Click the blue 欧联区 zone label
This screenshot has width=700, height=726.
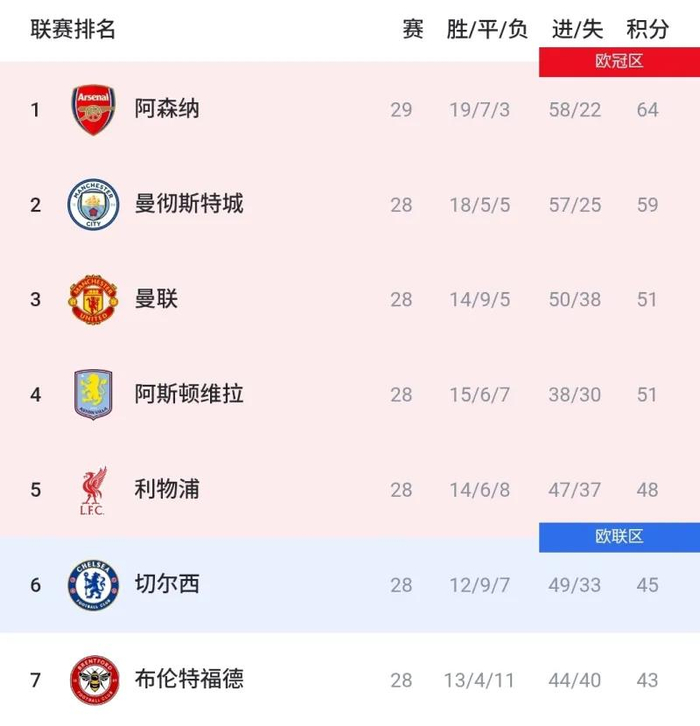[x=619, y=536]
